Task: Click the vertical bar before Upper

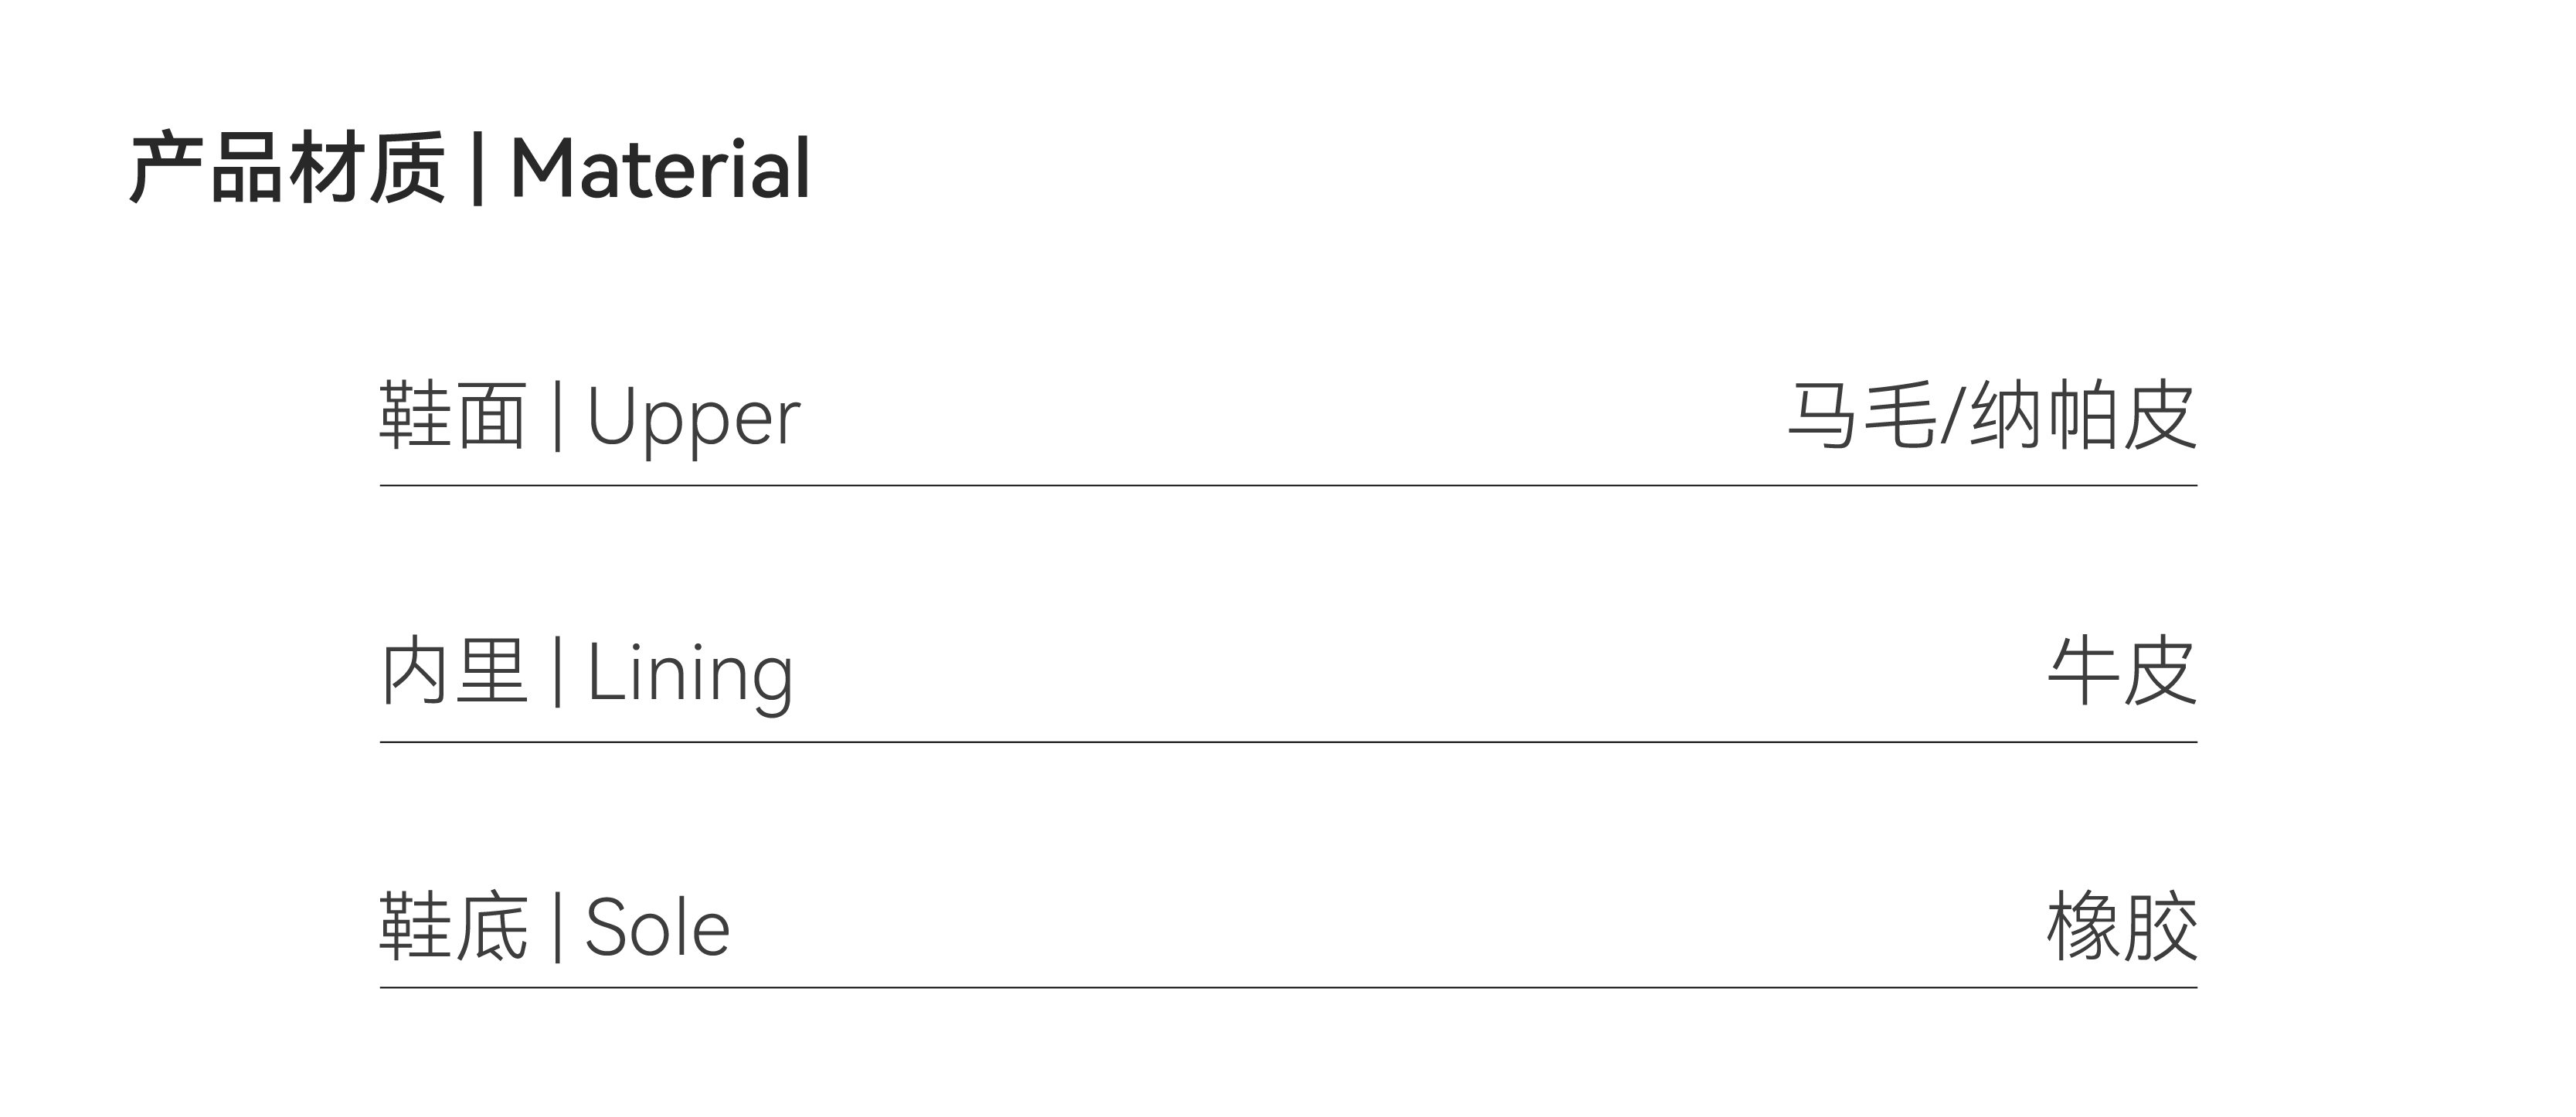Action: point(557,418)
